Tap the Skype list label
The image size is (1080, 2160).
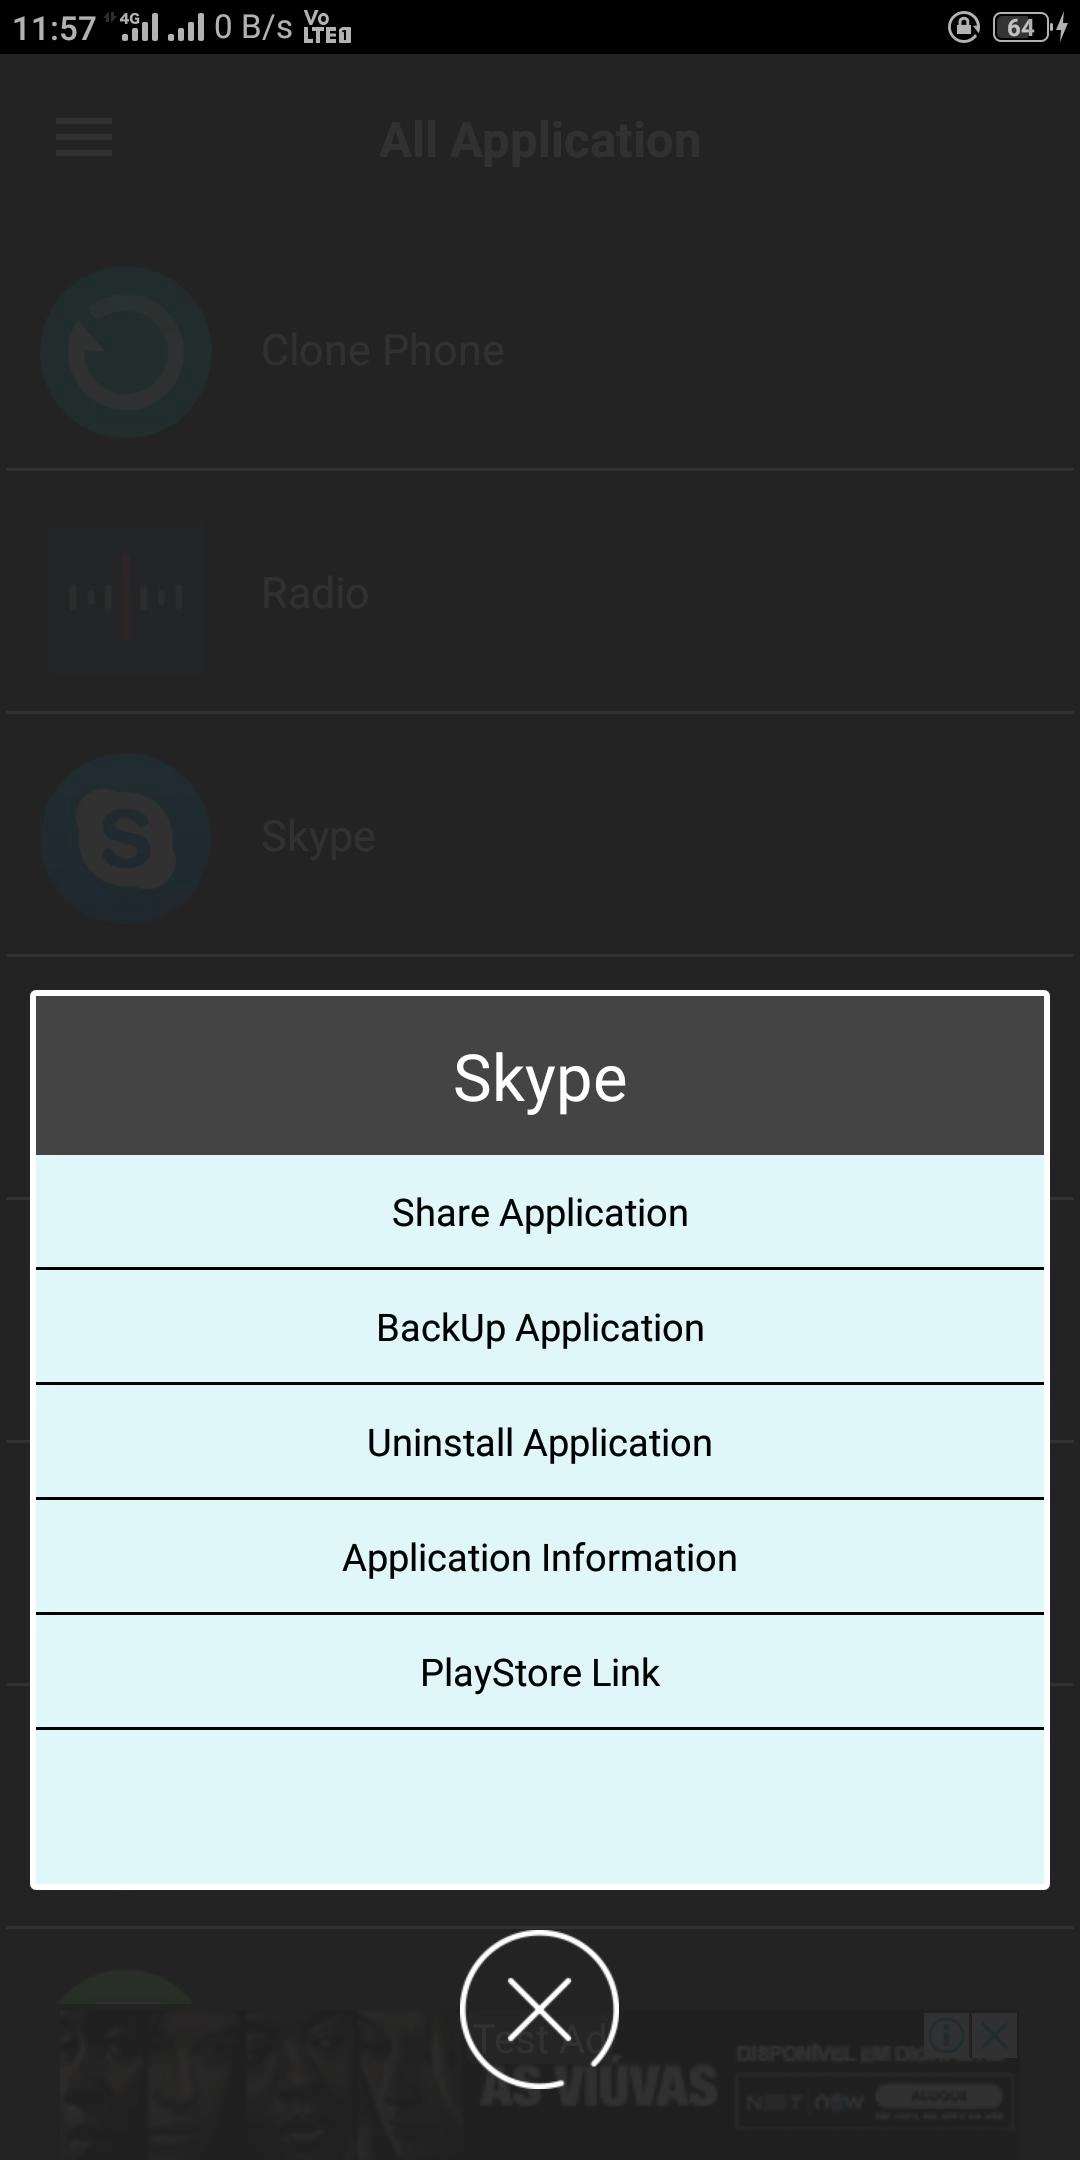tap(318, 837)
